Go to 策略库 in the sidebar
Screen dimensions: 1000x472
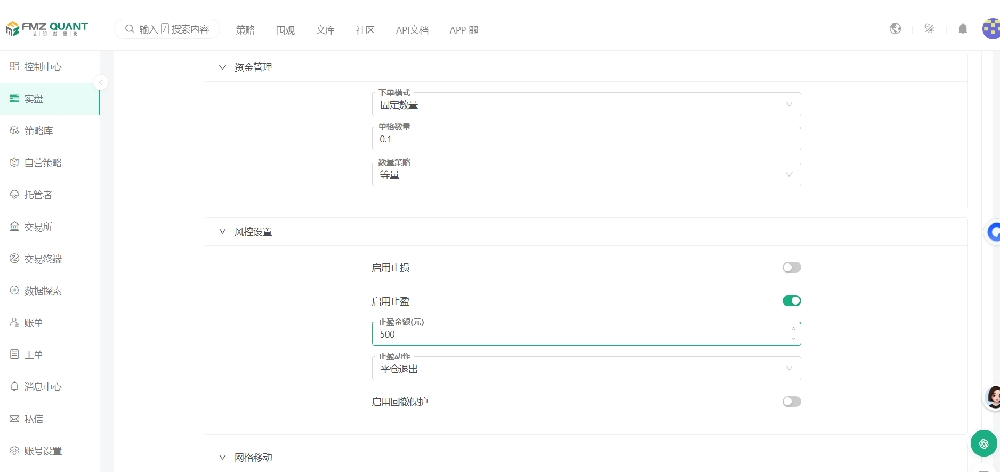point(42,131)
